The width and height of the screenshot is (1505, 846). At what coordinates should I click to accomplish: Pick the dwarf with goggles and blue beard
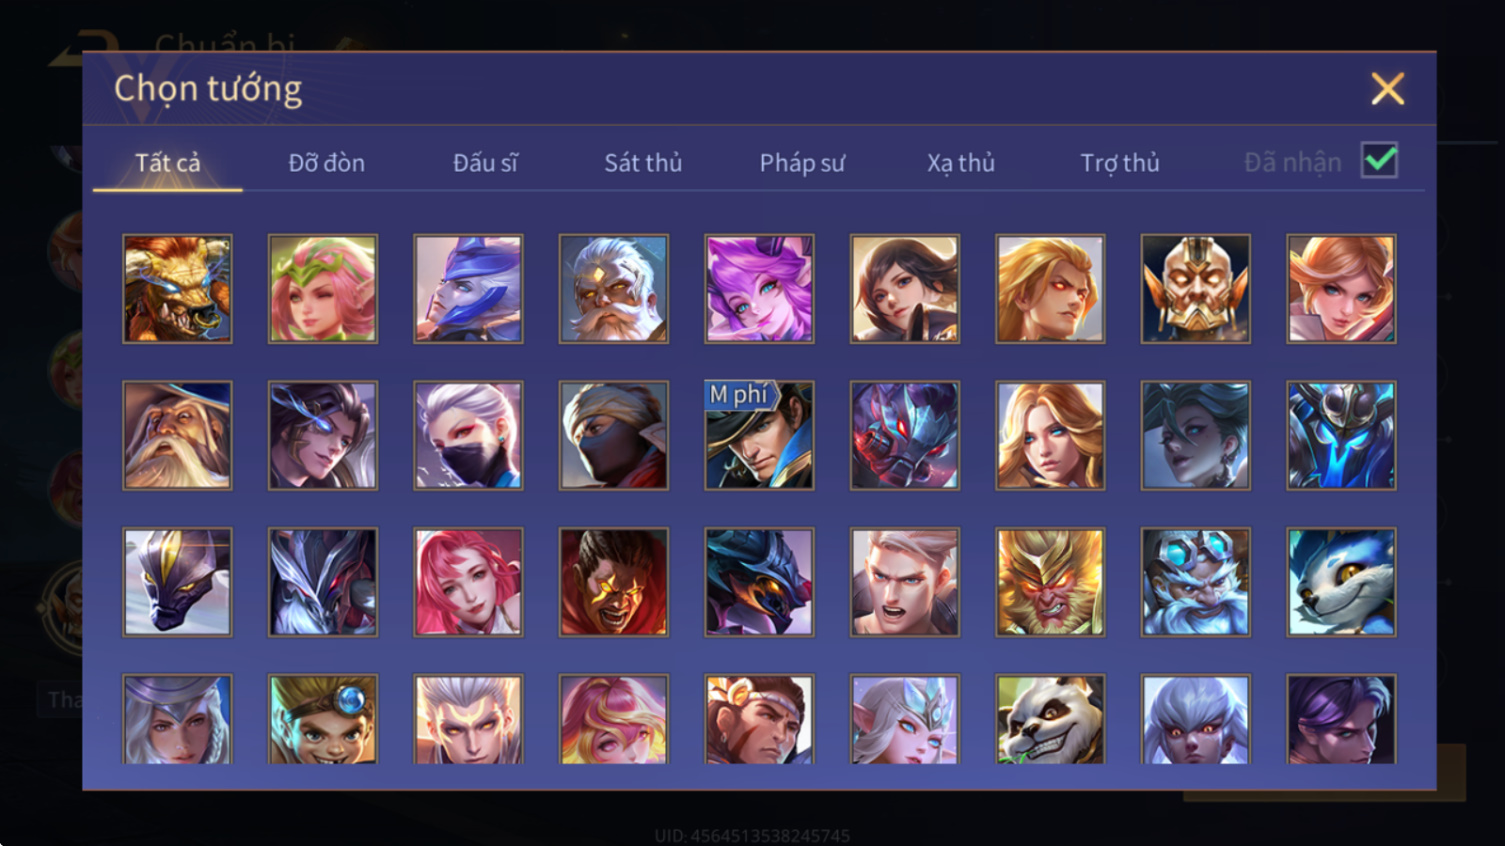coord(1195,582)
